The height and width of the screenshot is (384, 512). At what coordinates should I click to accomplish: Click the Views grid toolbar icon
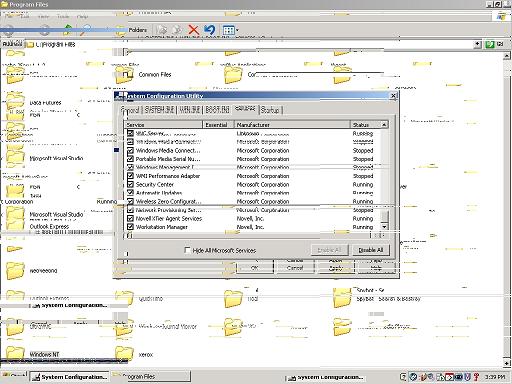coord(229,30)
